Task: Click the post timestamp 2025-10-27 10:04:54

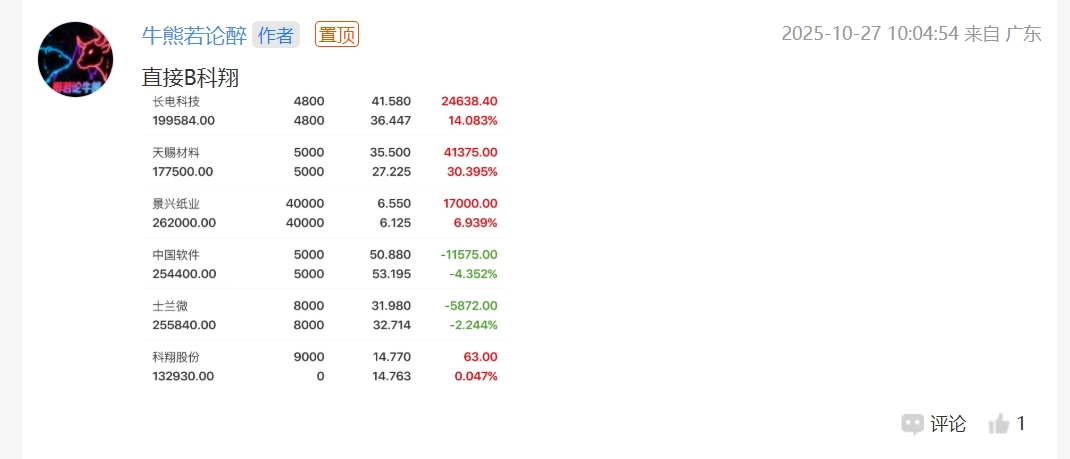Action: 869,33
